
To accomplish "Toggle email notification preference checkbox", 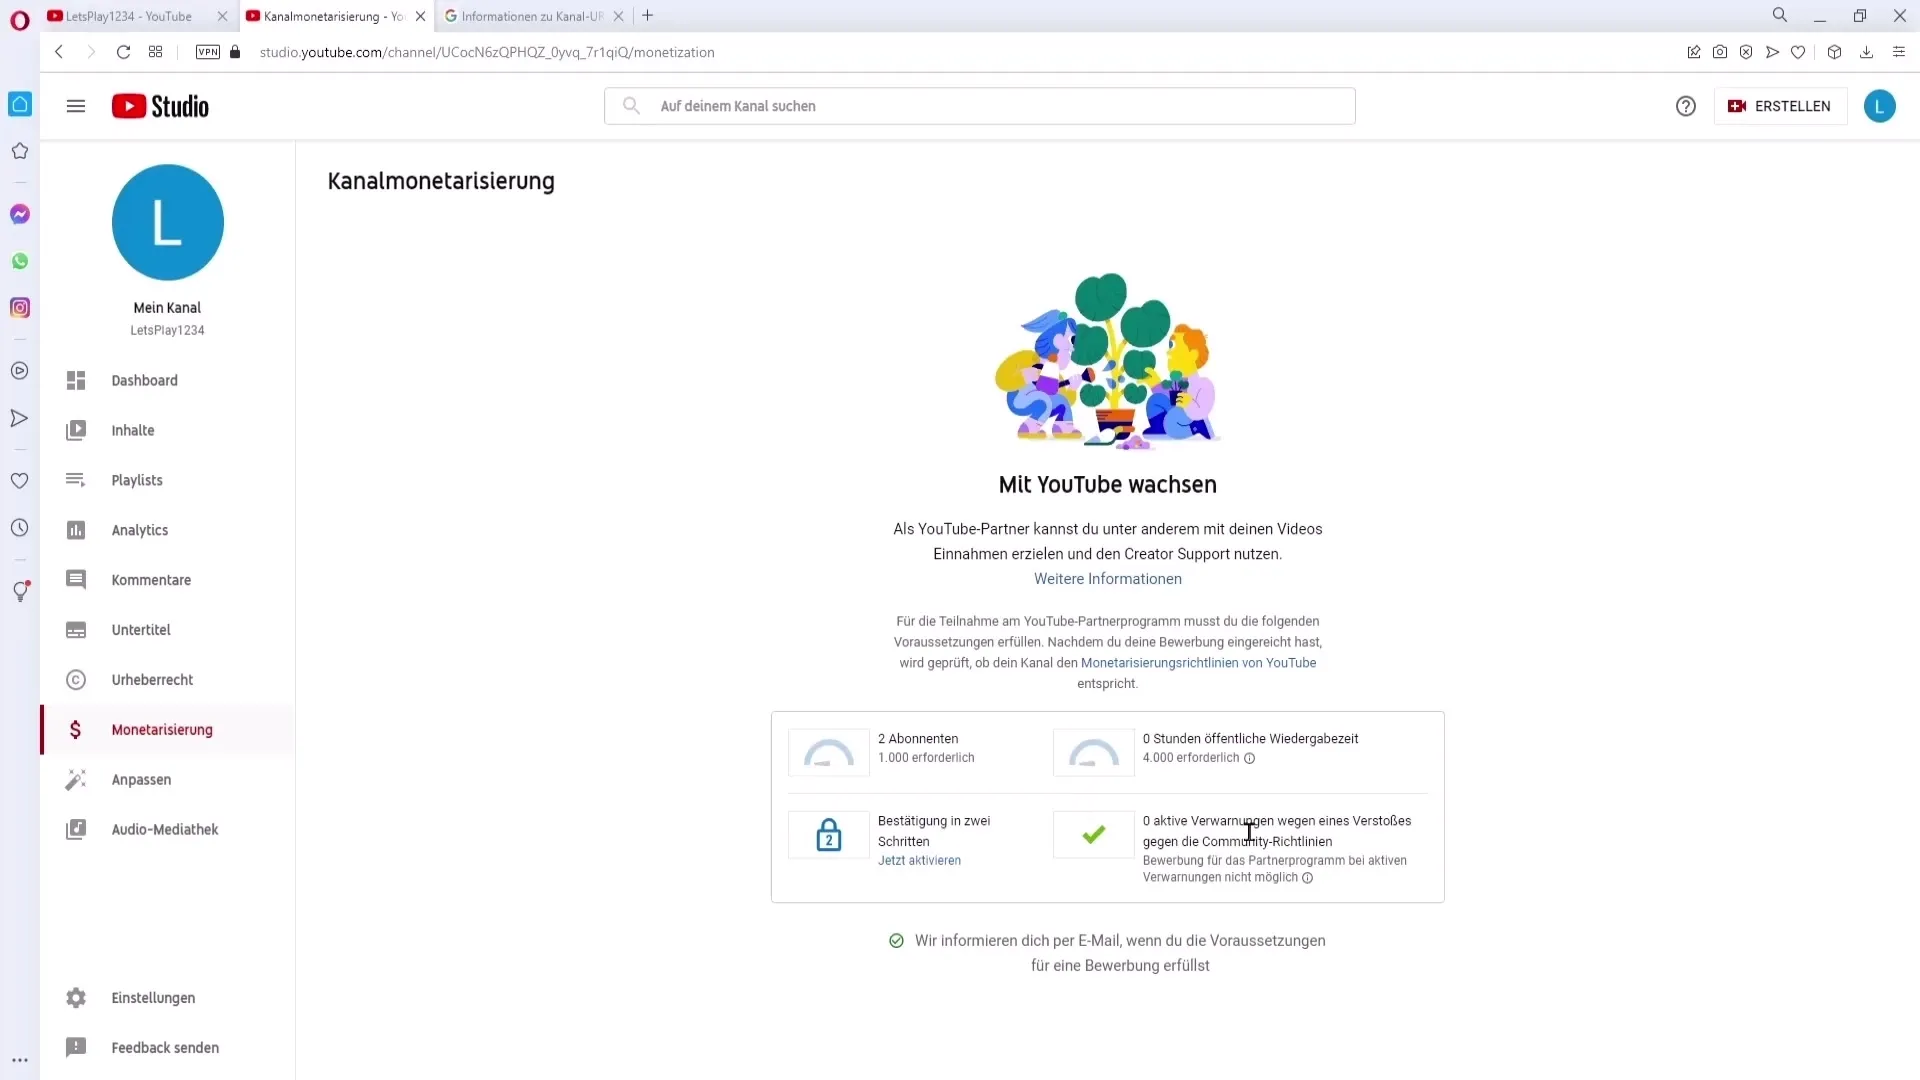I will (x=895, y=940).
